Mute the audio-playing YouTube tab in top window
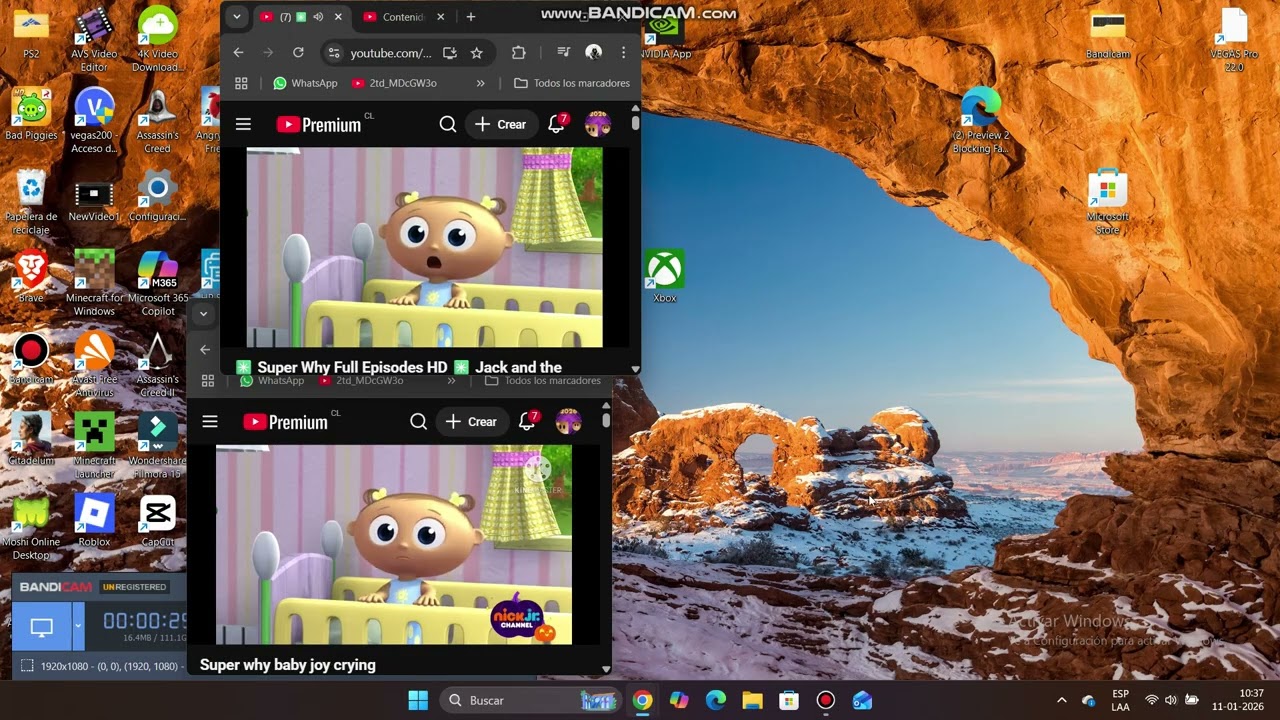Image resolution: width=1280 pixels, height=720 pixels. pos(318,17)
